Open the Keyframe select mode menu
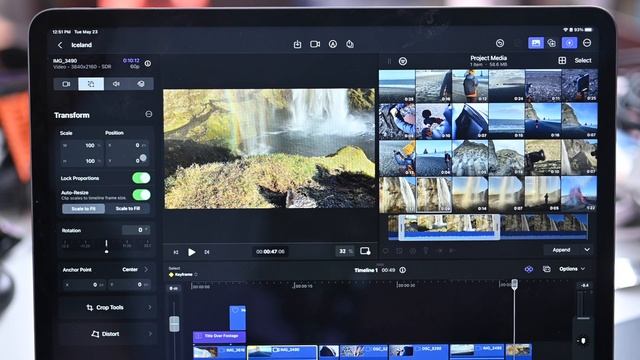Image resolution: width=640 pixels, height=360 pixels. (x=183, y=275)
